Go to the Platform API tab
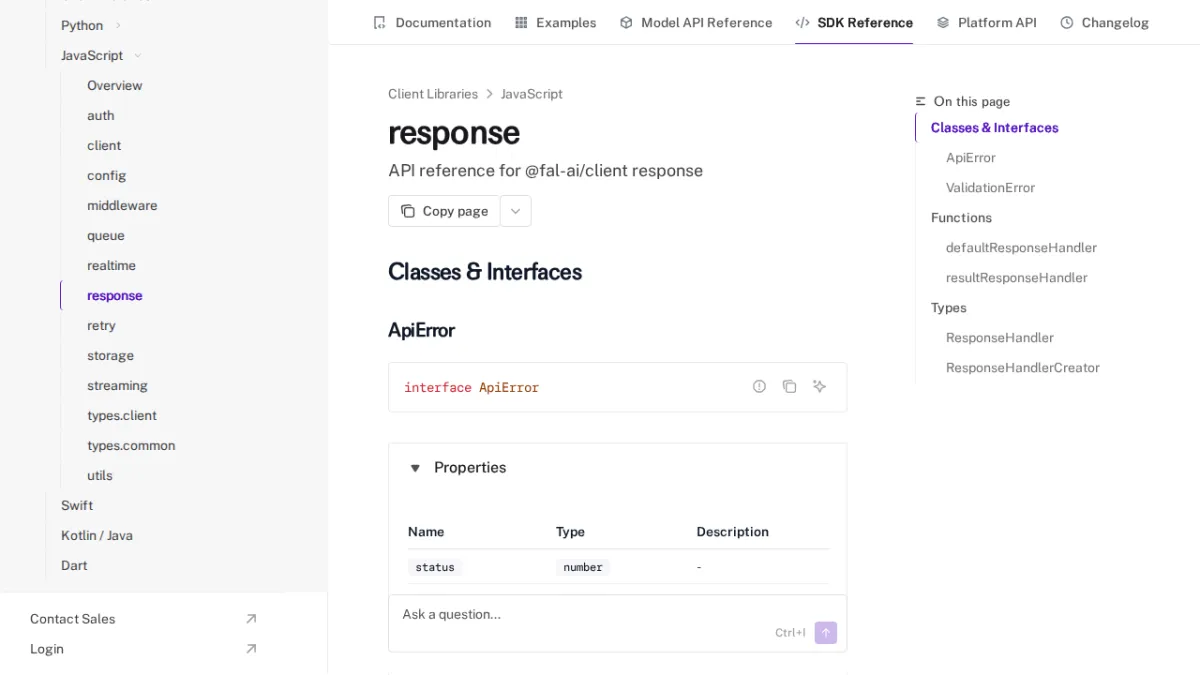Screen dimensions: 1200x675 coord(986,22)
